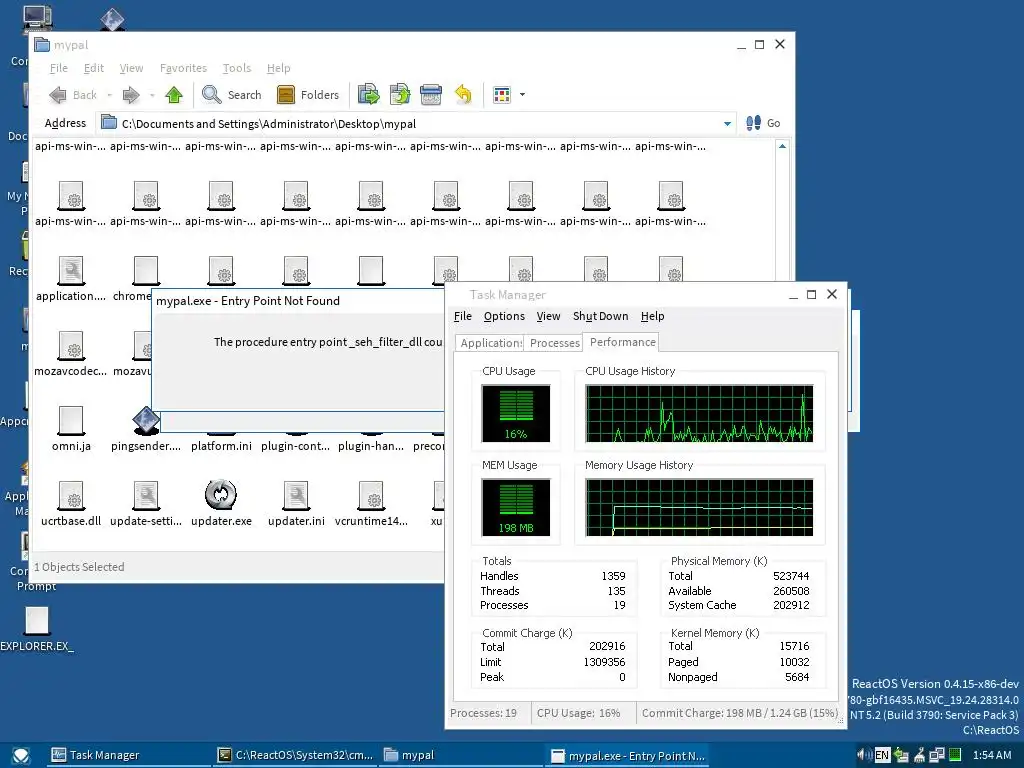Open the Edit menu in mypal window

click(x=93, y=68)
